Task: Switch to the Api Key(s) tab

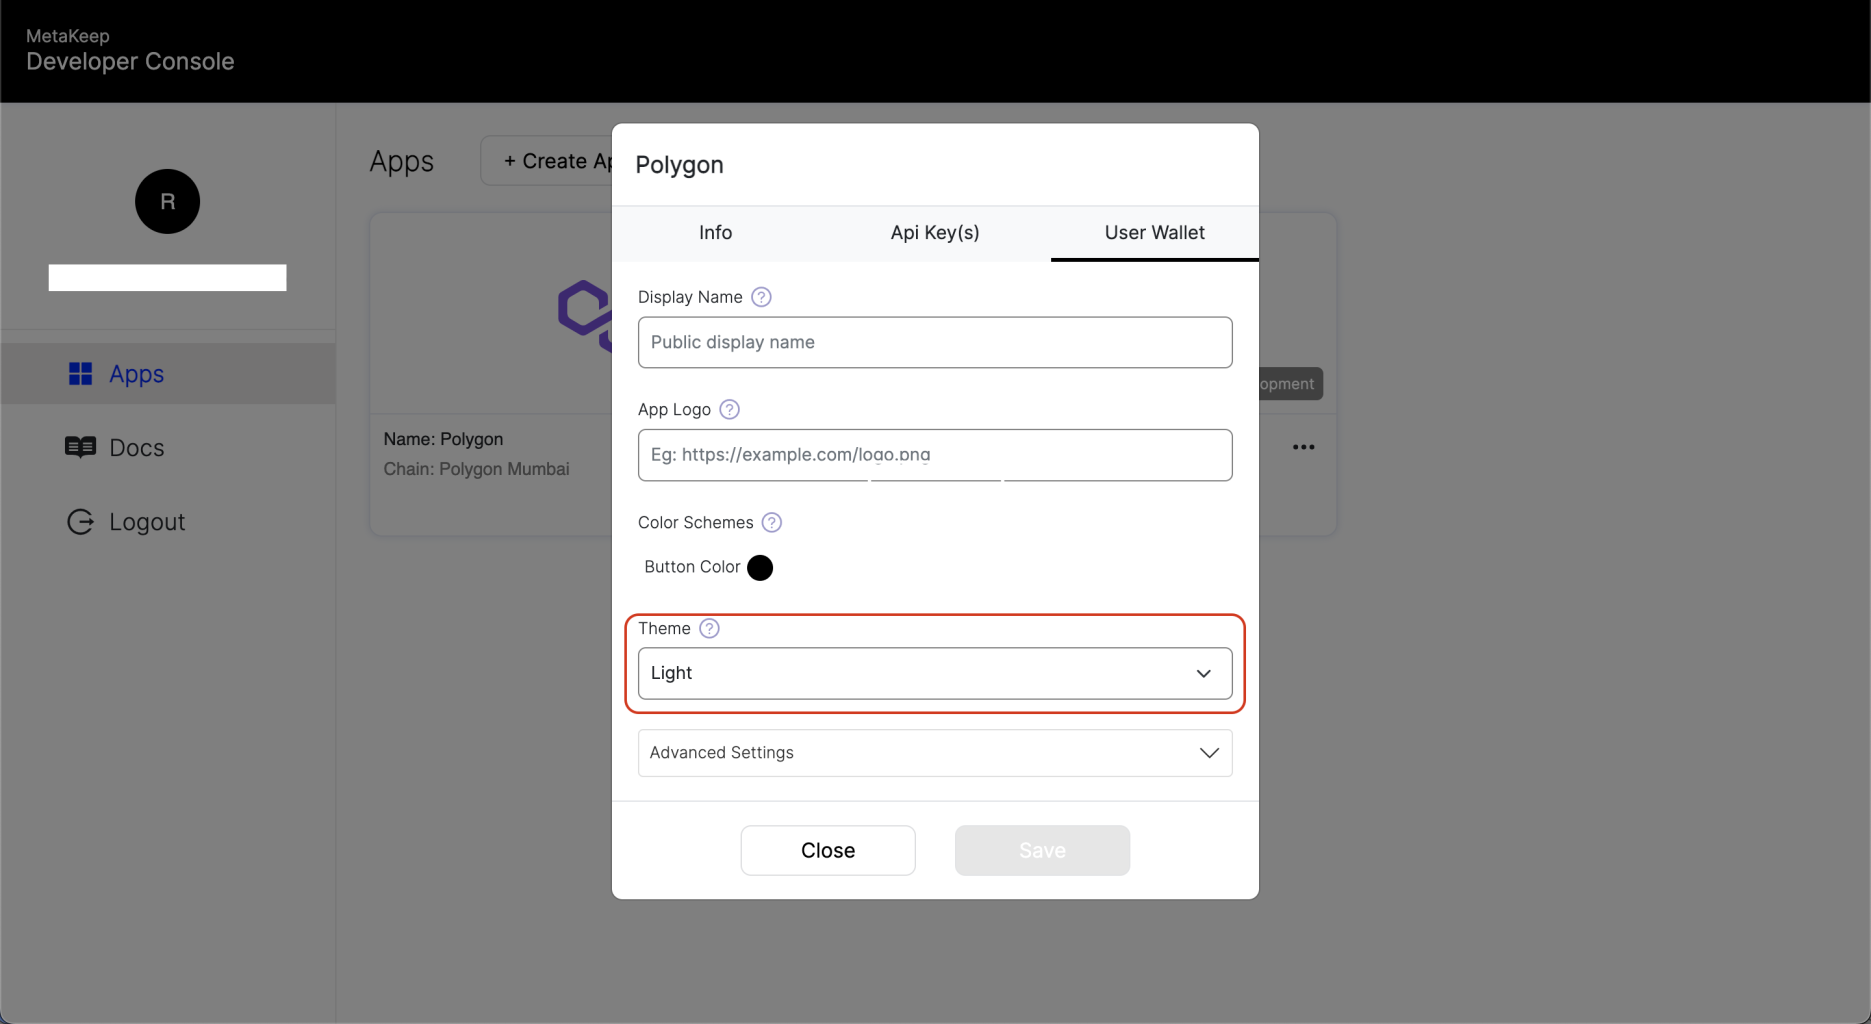Action: pyautogui.click(x=935, y=233)
